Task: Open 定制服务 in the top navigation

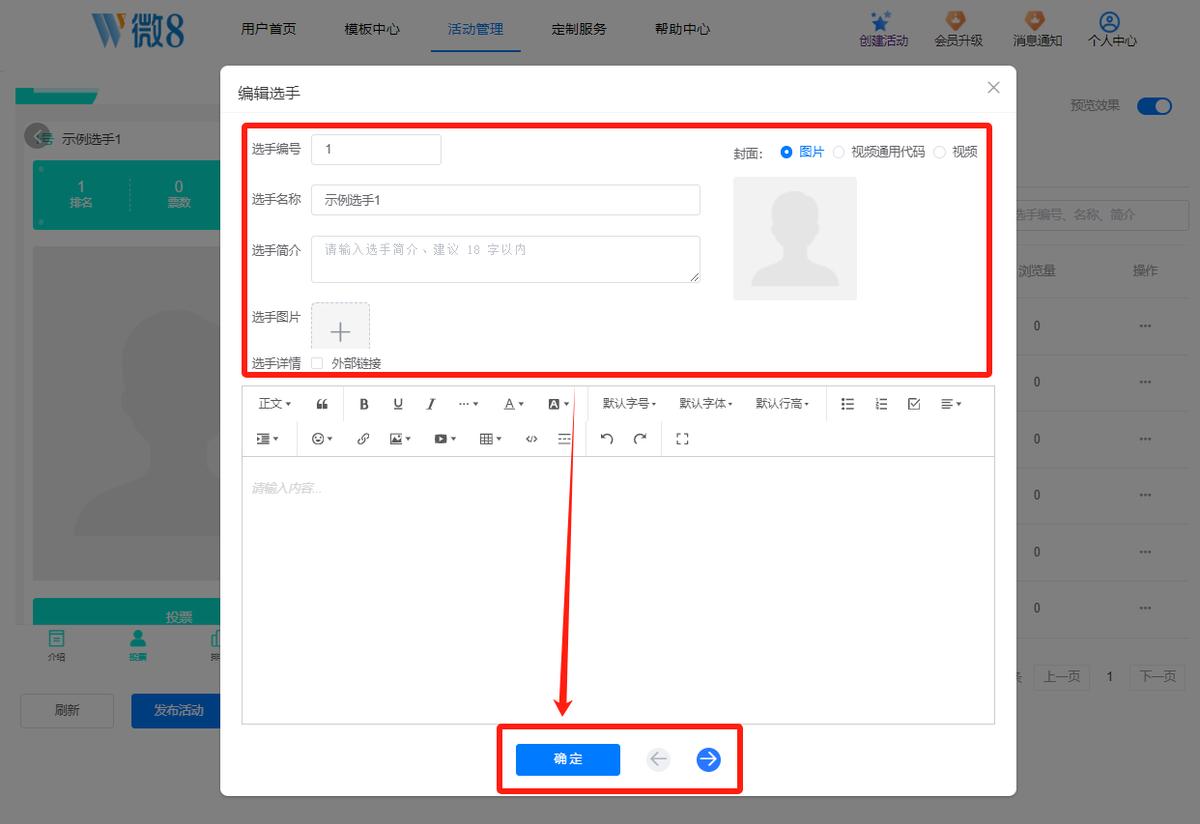Action: click(x=579, y=29)
